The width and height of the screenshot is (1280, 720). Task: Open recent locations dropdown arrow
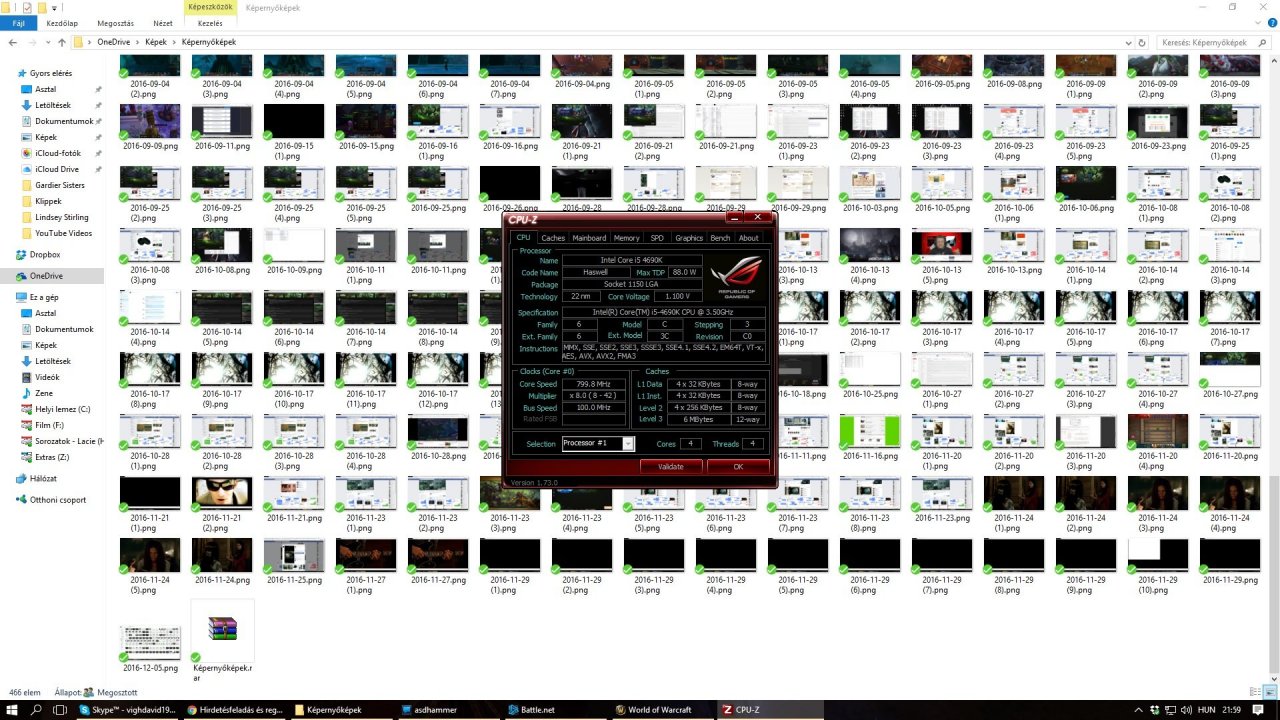tap(48, 43)
